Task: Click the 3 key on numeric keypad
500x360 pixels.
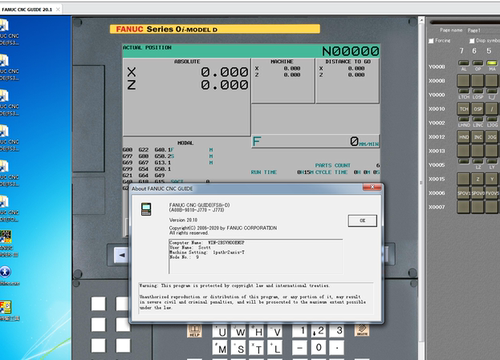Action: (337, 331)
